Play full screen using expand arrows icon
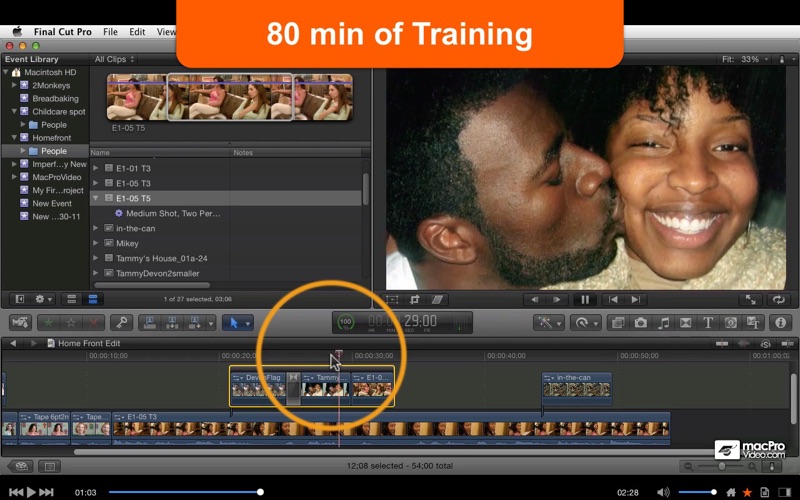This screenshot has height=500, width=800. (x=751, y=299)
